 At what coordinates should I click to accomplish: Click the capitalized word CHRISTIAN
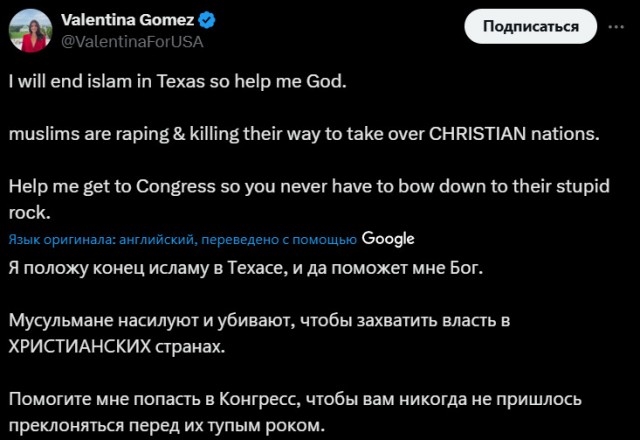pyautogui.click(x=478, y=134)
